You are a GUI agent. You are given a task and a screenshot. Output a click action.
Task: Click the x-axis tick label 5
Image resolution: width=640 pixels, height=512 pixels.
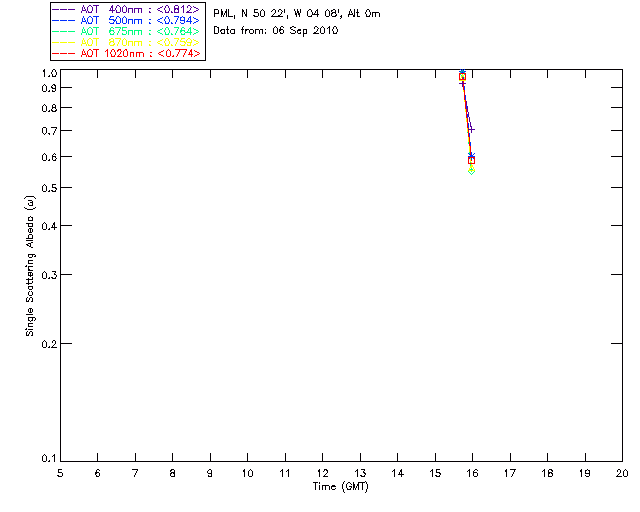[x=60, y=473]
